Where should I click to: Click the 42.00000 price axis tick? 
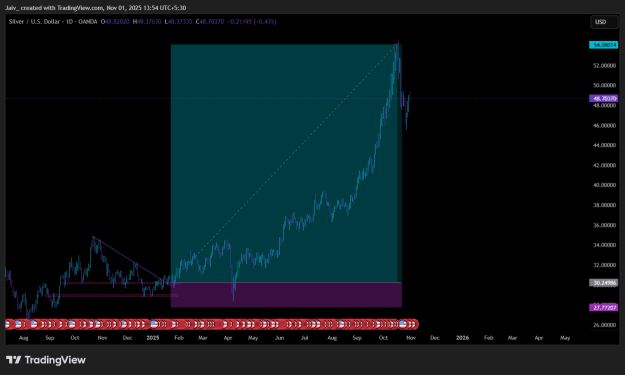pyautogui.click(x=604, y=165)
